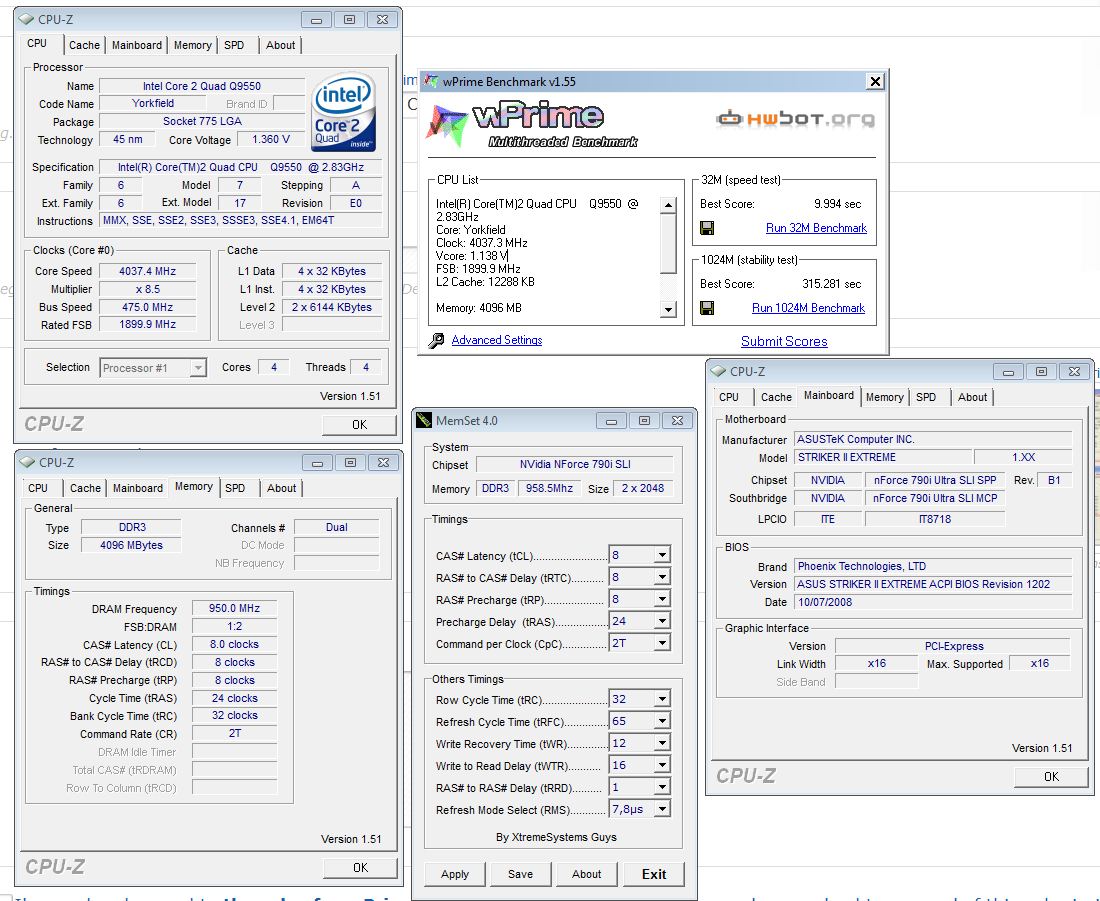This screenshot has width=1100, height=901.
Task: Open SPD tab in top-left CPU-Z window
Action: 234,45
